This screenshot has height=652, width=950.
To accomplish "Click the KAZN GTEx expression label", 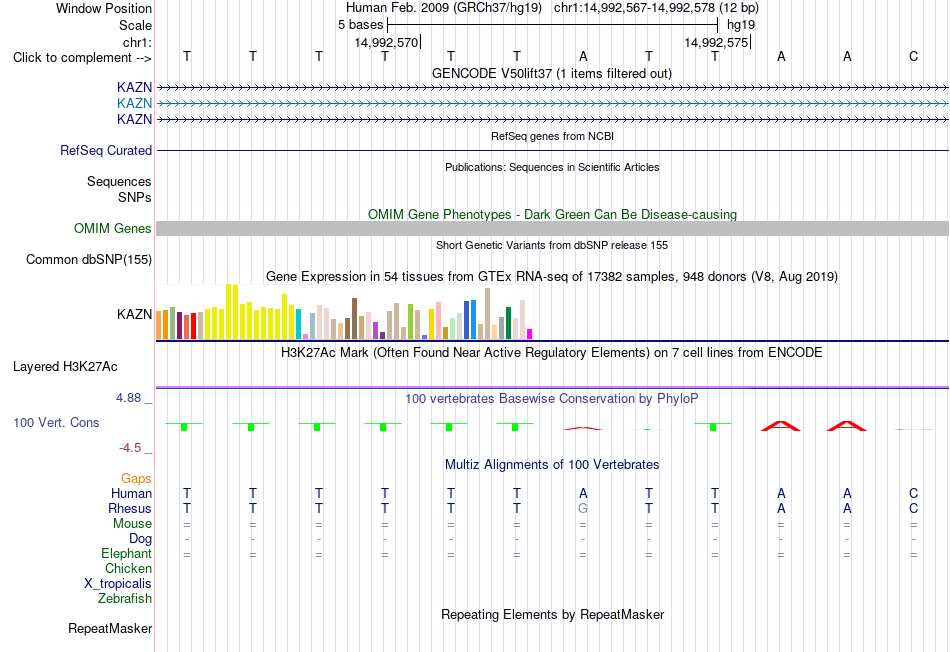I will point(134,314).
